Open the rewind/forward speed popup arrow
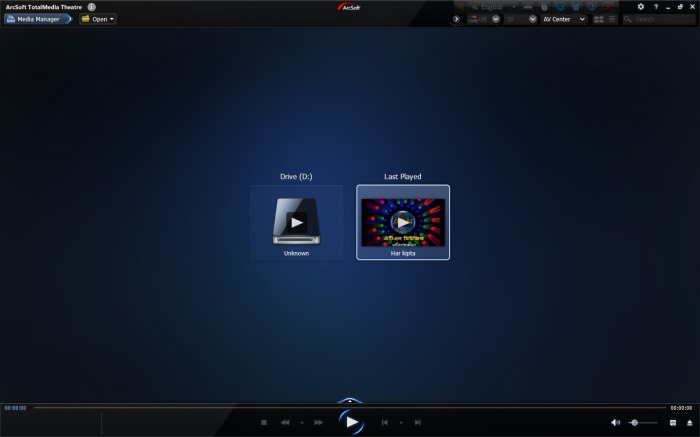This screenshot has width=700, height=437. [302, 422]
